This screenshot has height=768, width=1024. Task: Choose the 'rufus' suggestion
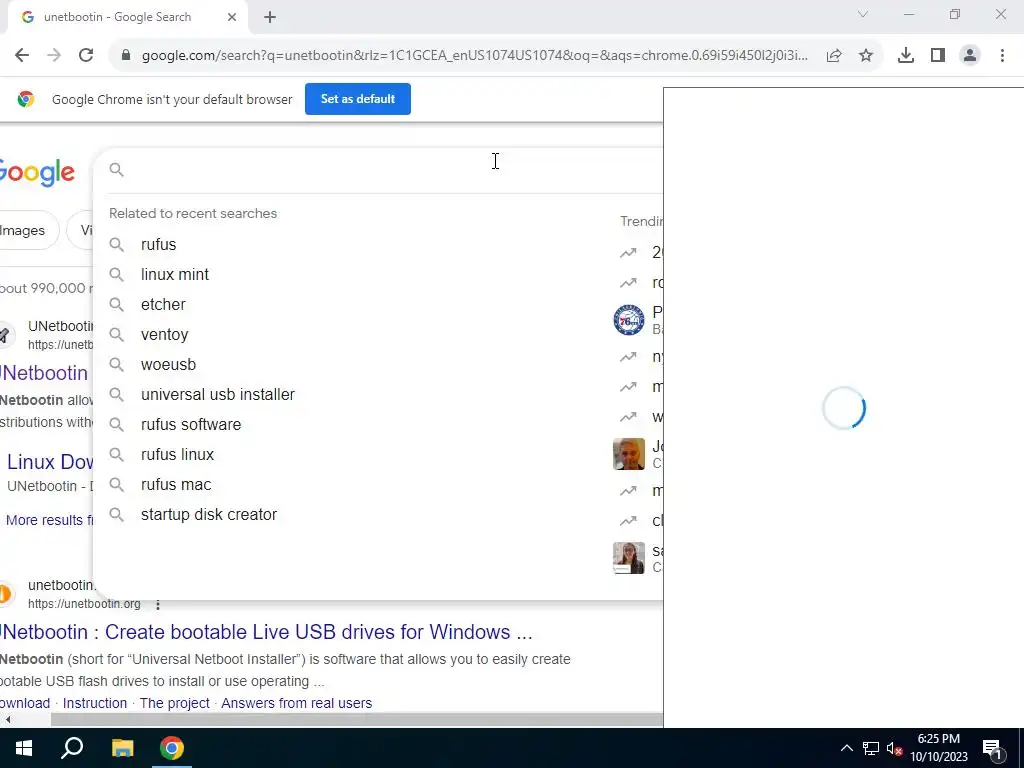[159, 244]
